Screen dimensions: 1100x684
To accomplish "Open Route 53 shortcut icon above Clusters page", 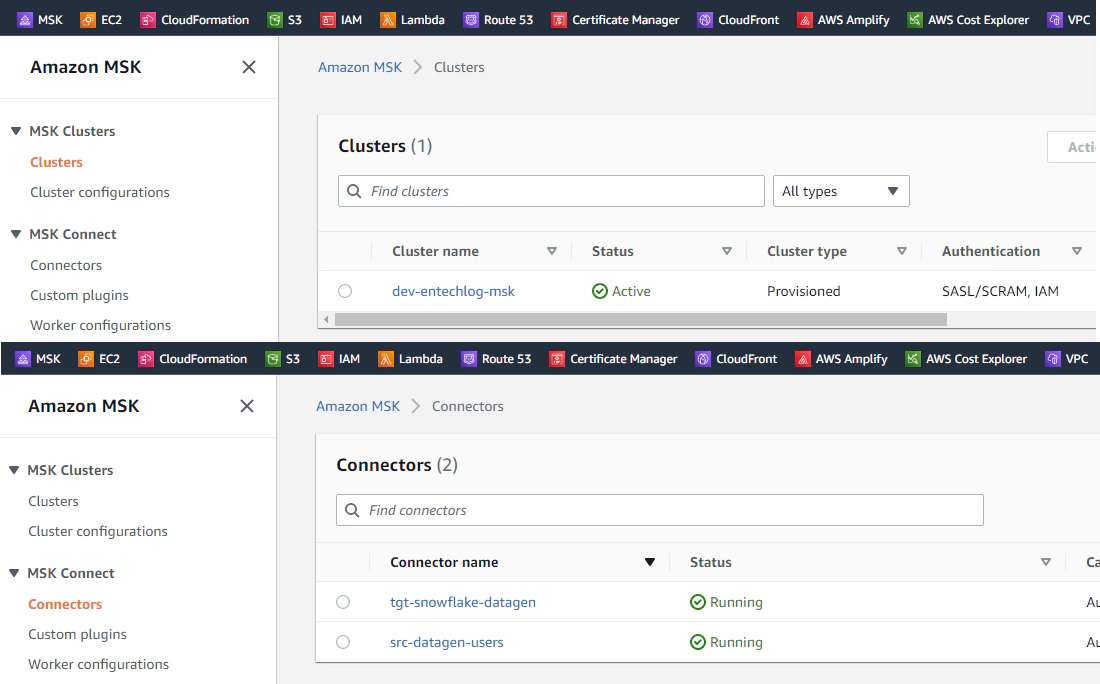I will pyautogui.click(x=471, y=20).
